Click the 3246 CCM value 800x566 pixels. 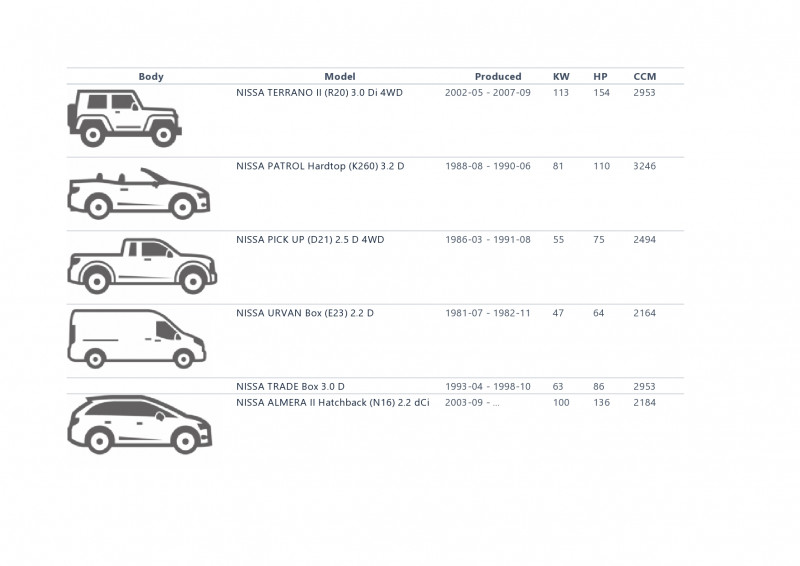point(644,166)
